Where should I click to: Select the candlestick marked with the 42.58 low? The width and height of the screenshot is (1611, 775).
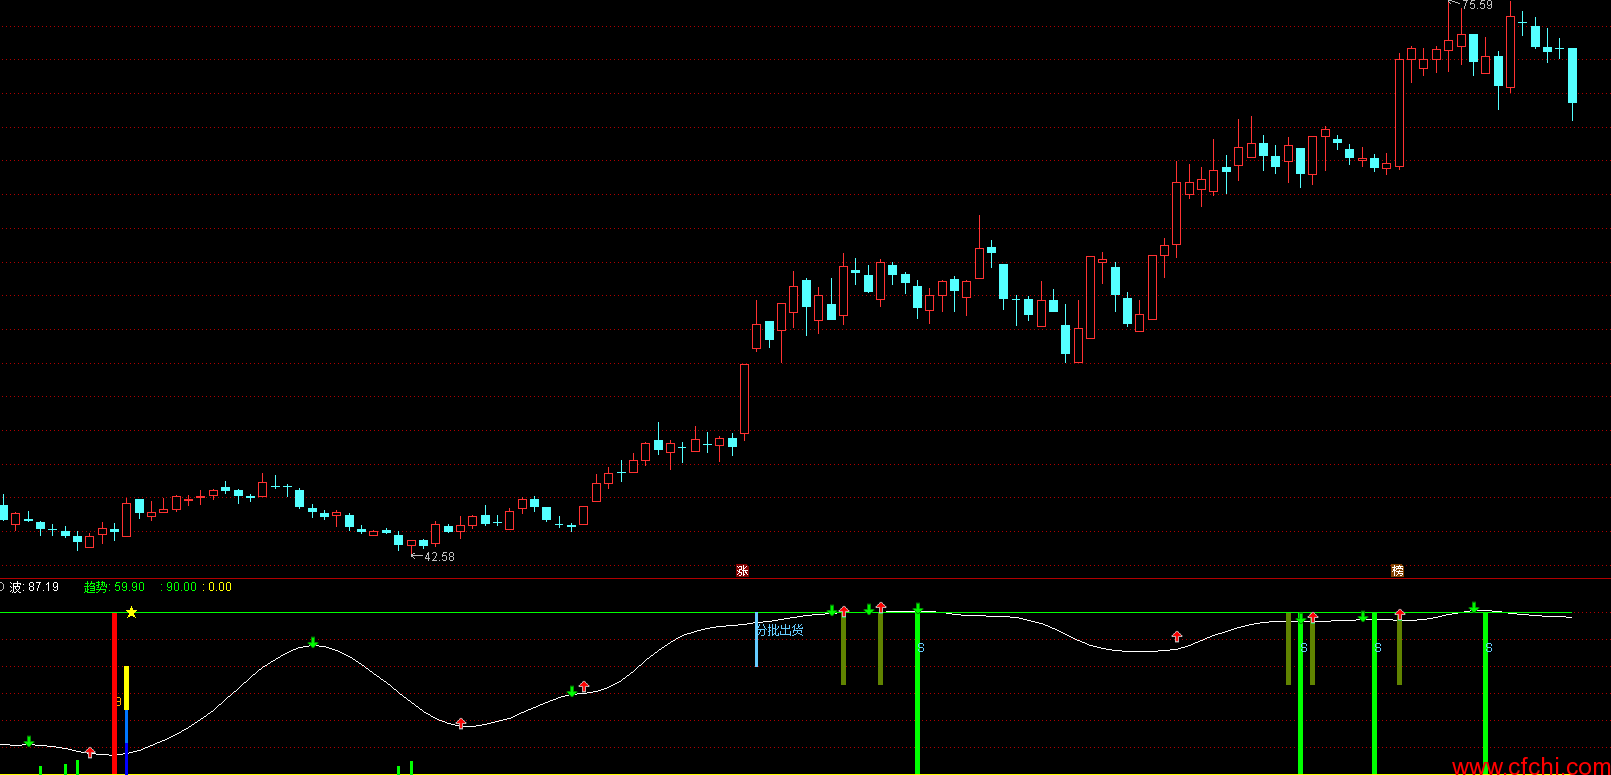click(411, 543)
